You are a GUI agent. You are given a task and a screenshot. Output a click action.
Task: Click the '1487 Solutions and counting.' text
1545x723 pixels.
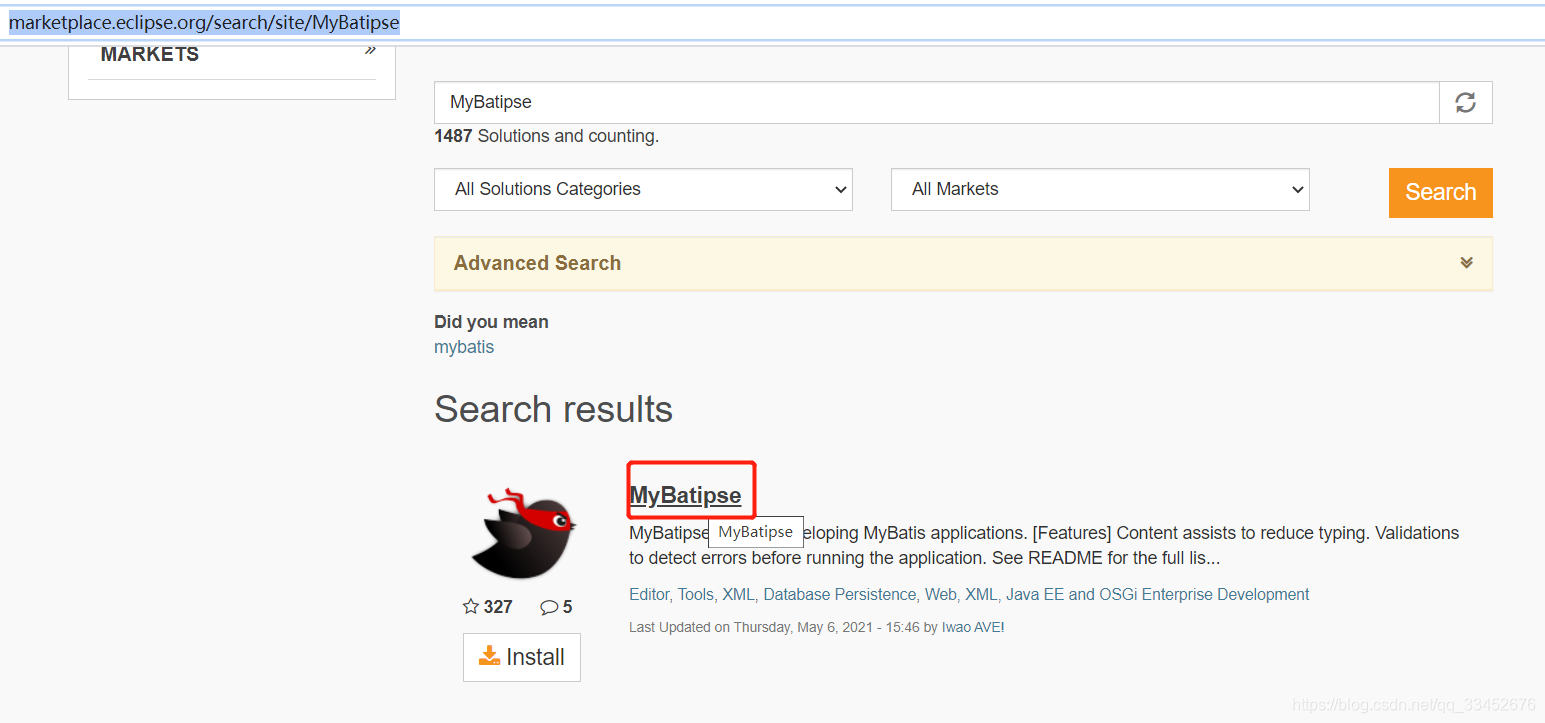point(546,136)
